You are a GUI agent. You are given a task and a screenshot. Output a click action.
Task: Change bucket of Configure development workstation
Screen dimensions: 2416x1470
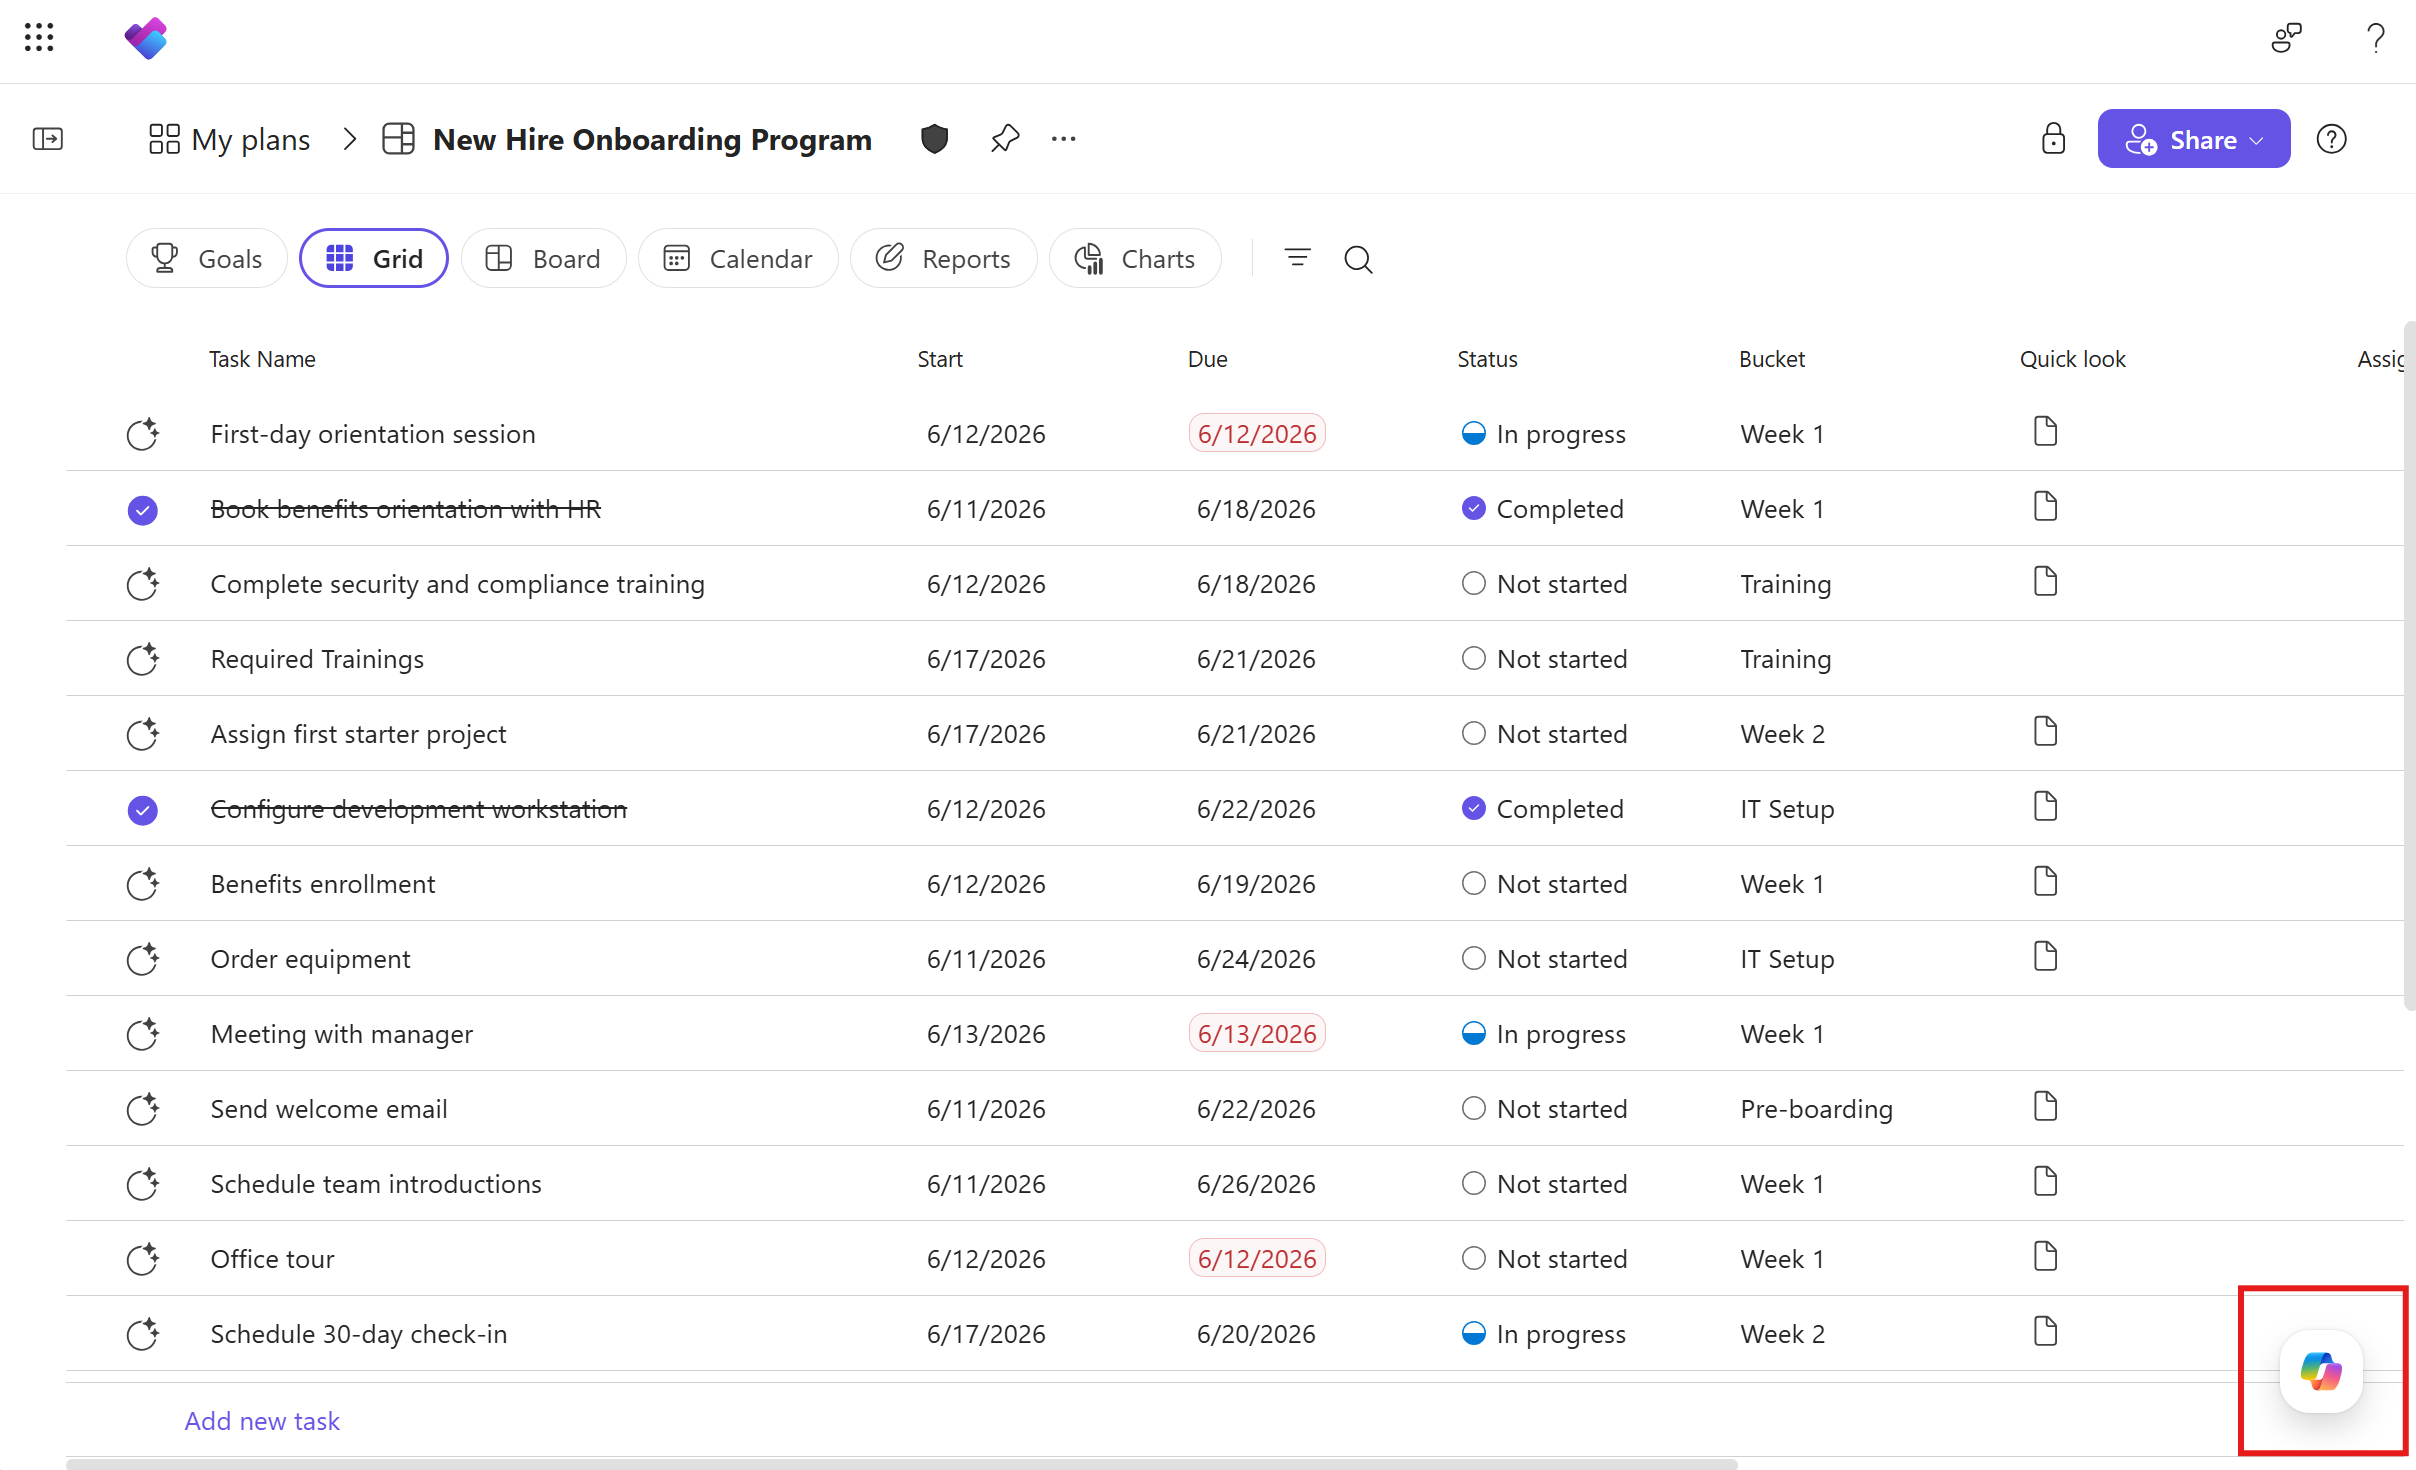pos(1787,809)
